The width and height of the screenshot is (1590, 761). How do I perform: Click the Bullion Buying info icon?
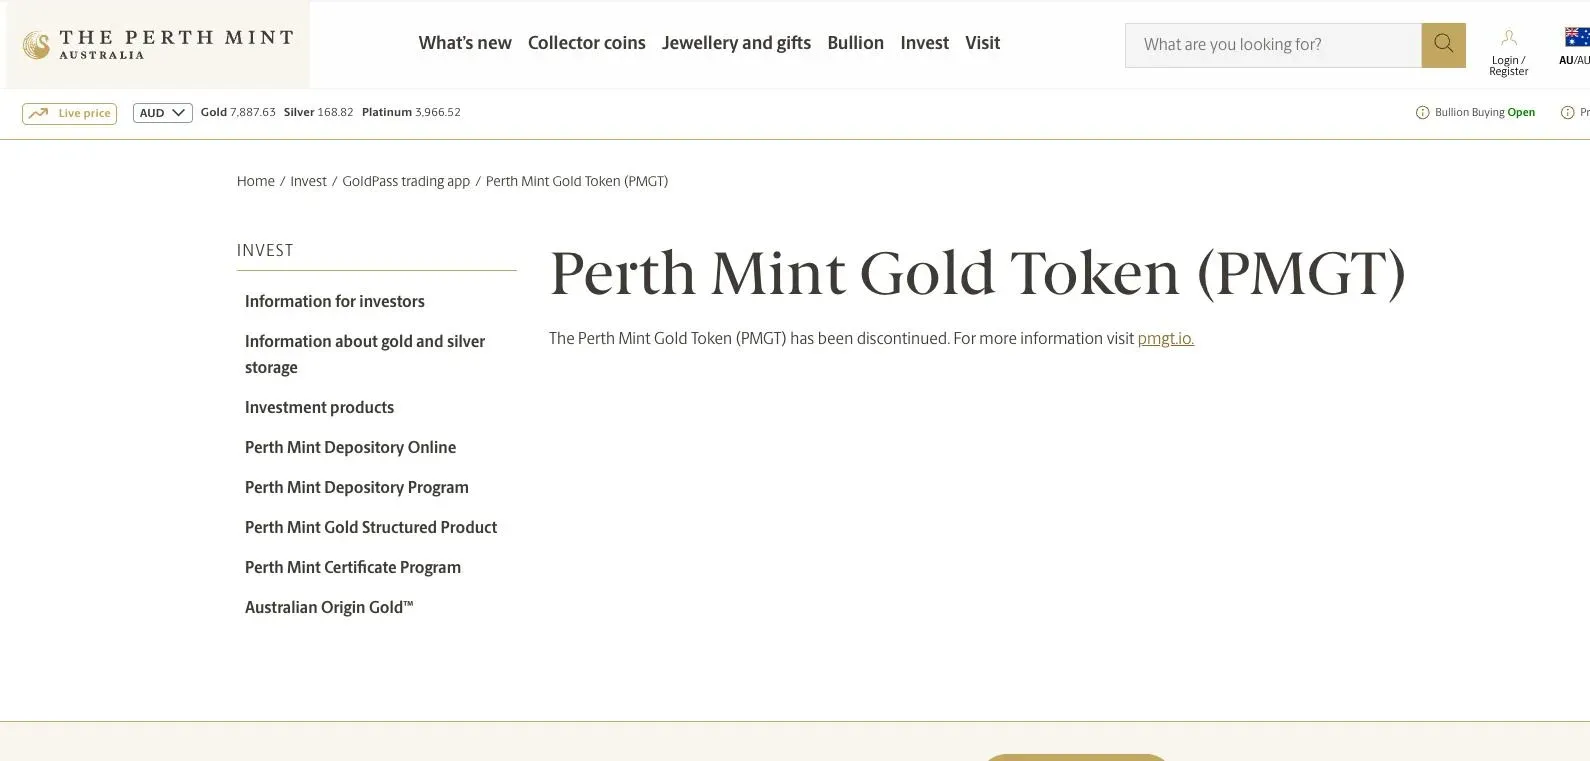[1422, 112]
